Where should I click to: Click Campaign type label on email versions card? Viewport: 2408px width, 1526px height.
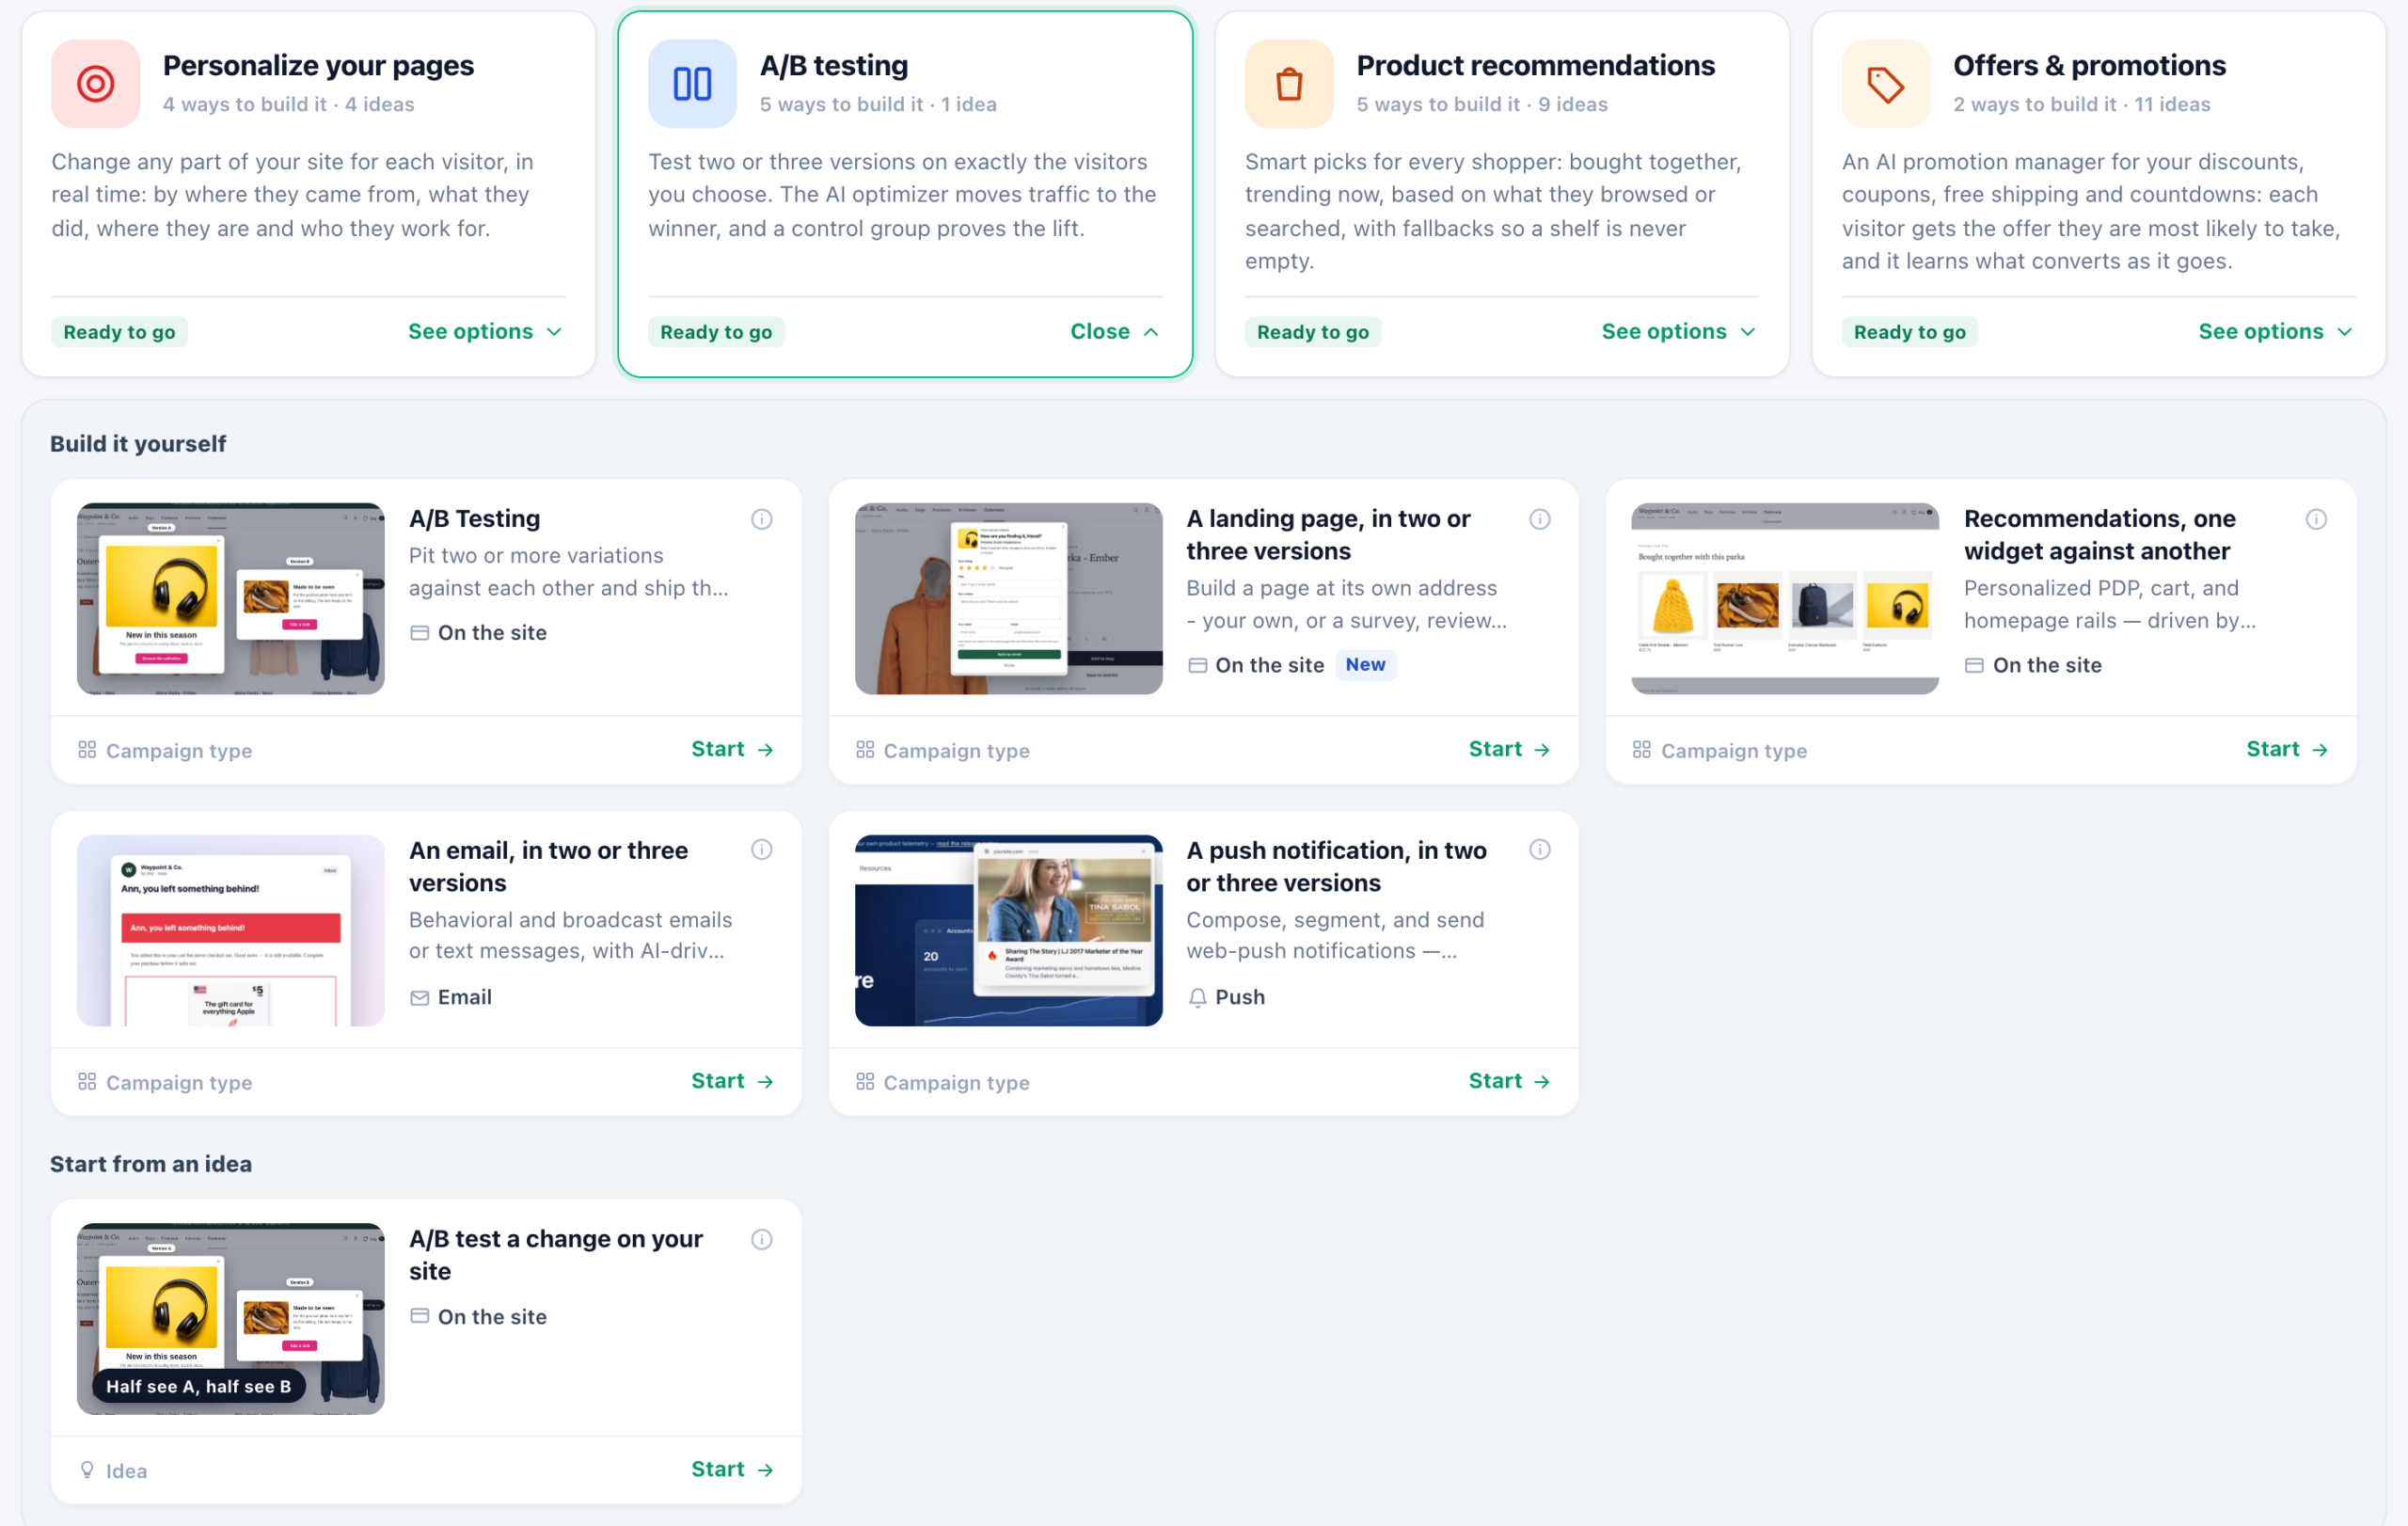179,1082
